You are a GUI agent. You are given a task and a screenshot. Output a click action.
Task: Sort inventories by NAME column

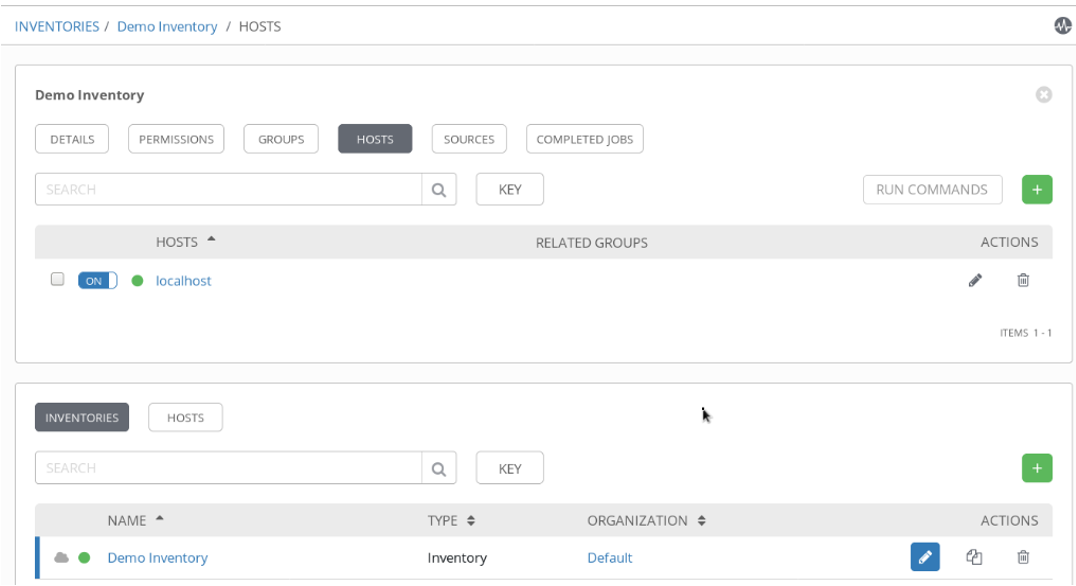pyautogui.click(x=135, y=520)
